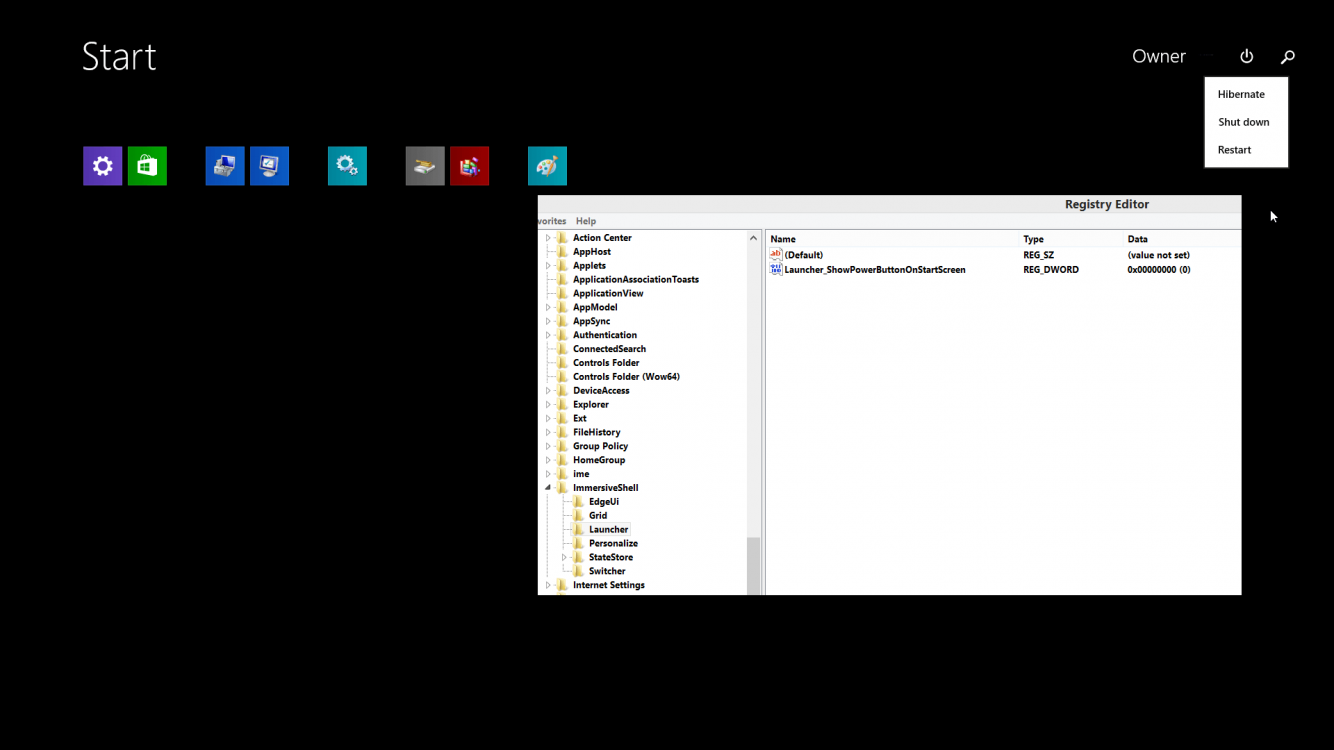Click the folder icon beside ConnectedSearch
The image size is (1334, 750).
click(x=562, y=349)
